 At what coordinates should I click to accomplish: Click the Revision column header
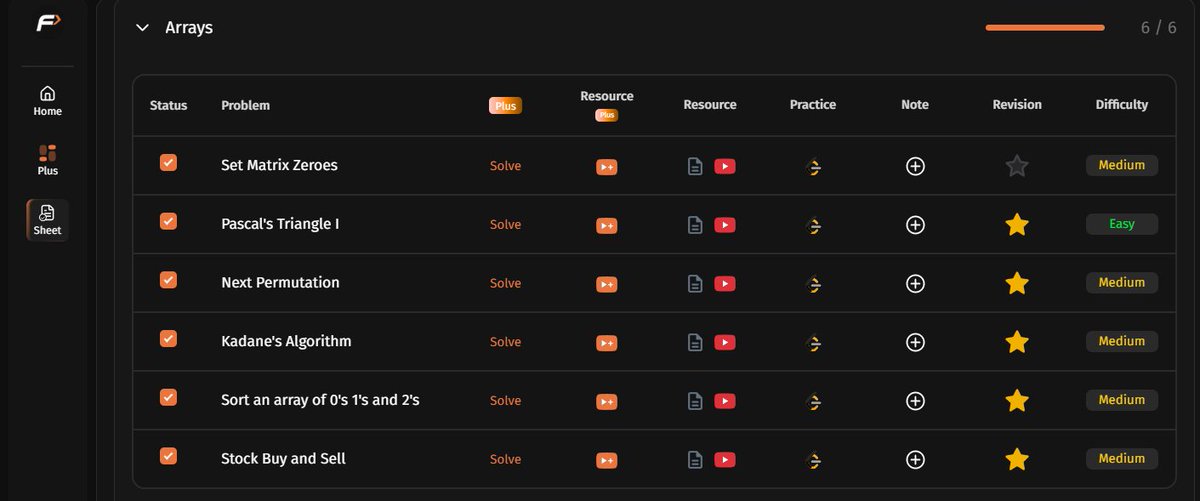pyautogui.click(x=1017, y=104)
